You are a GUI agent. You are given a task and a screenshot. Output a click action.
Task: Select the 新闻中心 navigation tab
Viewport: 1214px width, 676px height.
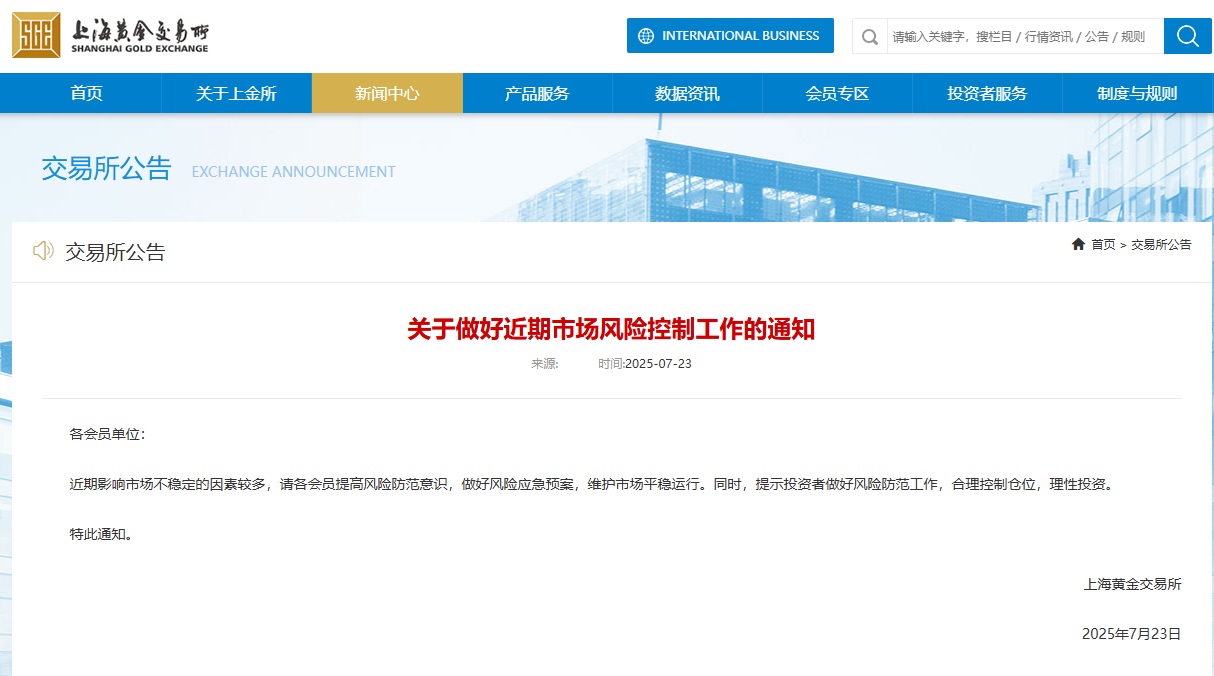point(387,94)
